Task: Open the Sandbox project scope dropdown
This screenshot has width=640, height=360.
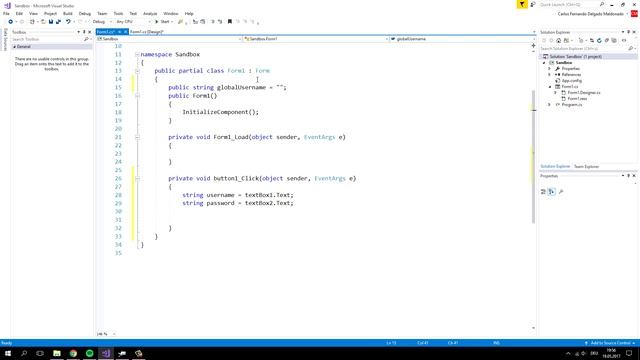Action: pyautogui.click(x=169, y=39)
